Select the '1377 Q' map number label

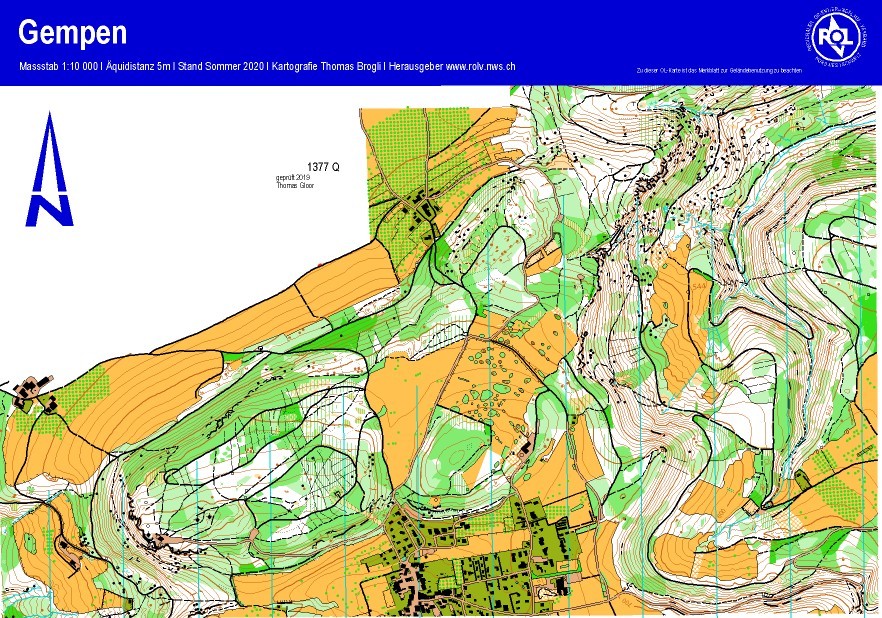pyautogui.click(x=323, y=167)
